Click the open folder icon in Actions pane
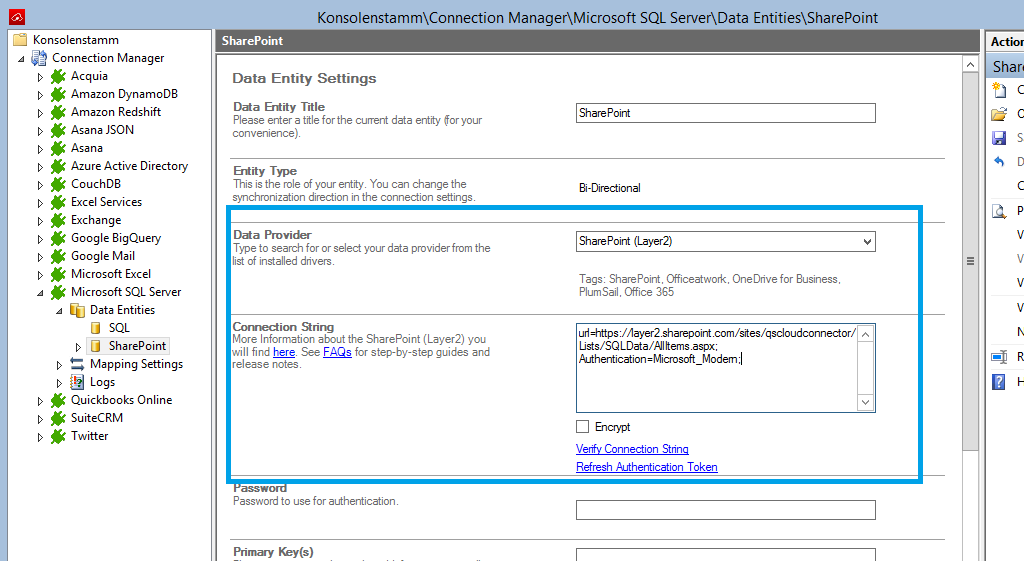This screenshot has width=1024, height=561. click(x=999, y=114)
